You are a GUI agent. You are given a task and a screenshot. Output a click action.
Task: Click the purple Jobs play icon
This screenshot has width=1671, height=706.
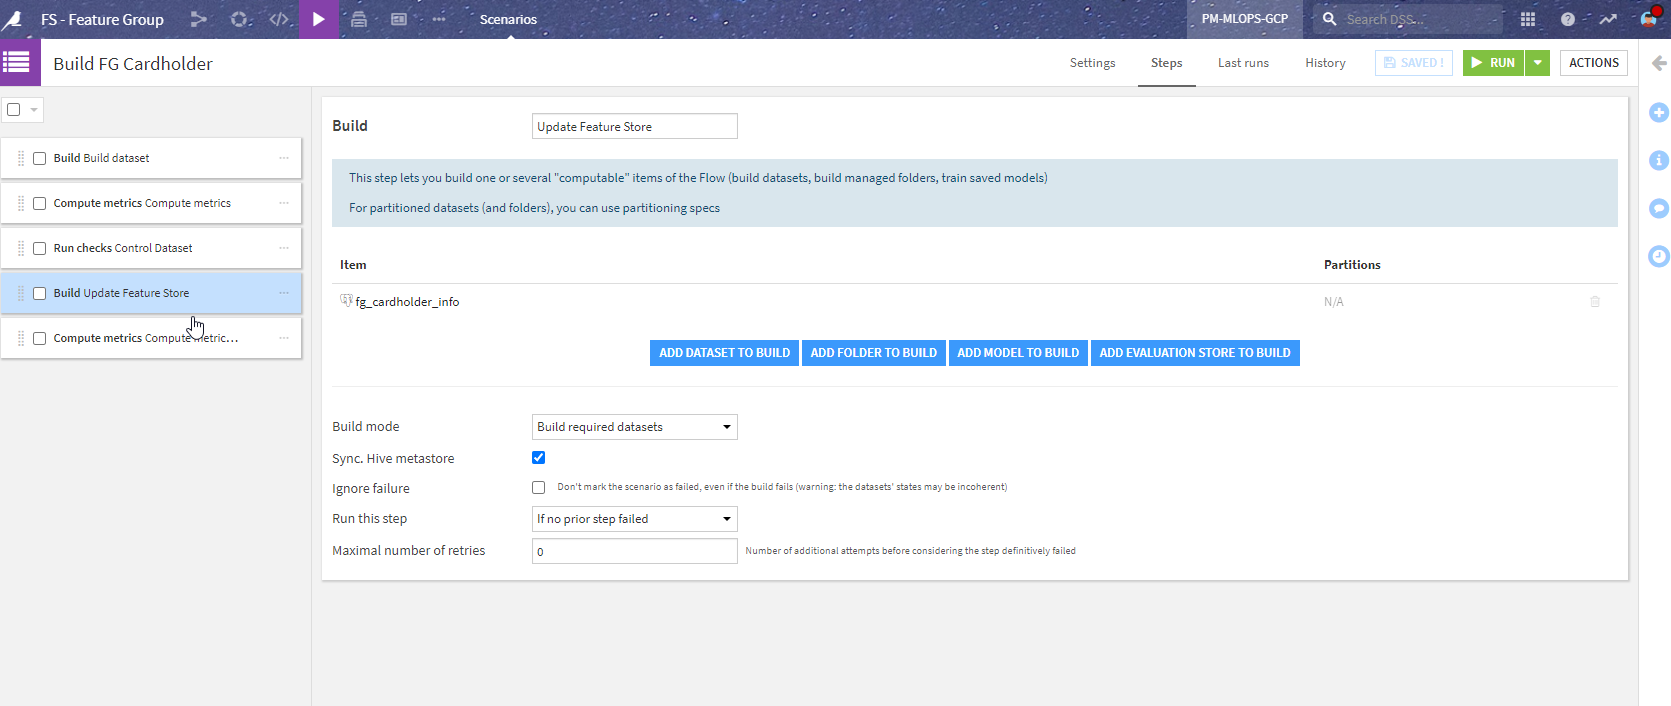coord(319,19)
